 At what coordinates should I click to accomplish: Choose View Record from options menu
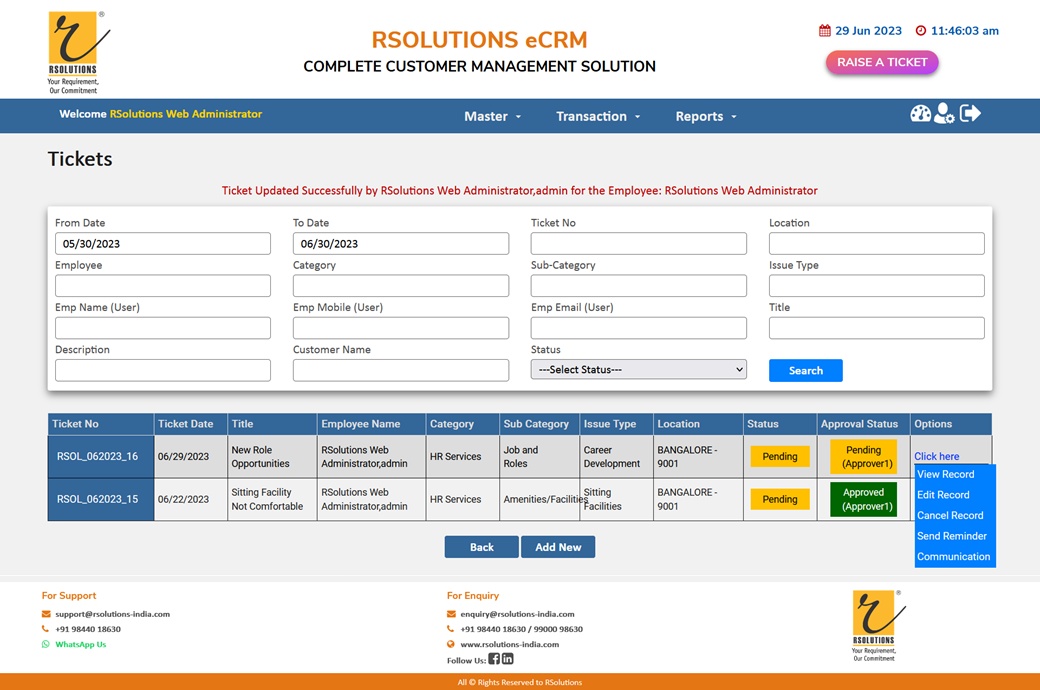coord(945,474)
